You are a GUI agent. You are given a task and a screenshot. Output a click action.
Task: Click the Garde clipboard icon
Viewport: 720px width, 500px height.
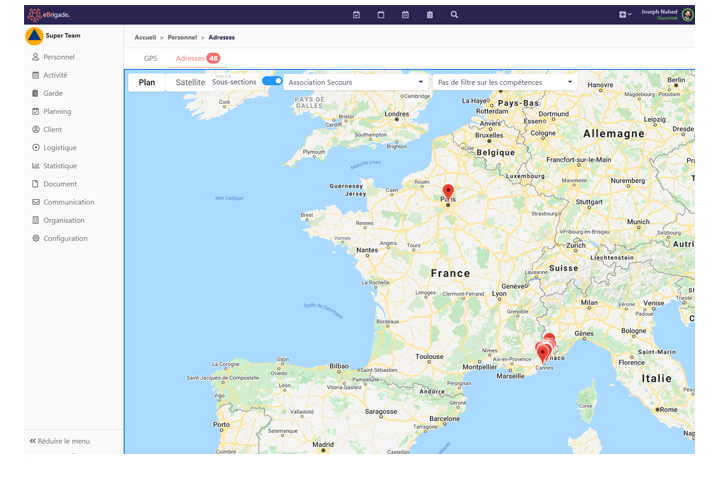point(35,93)
